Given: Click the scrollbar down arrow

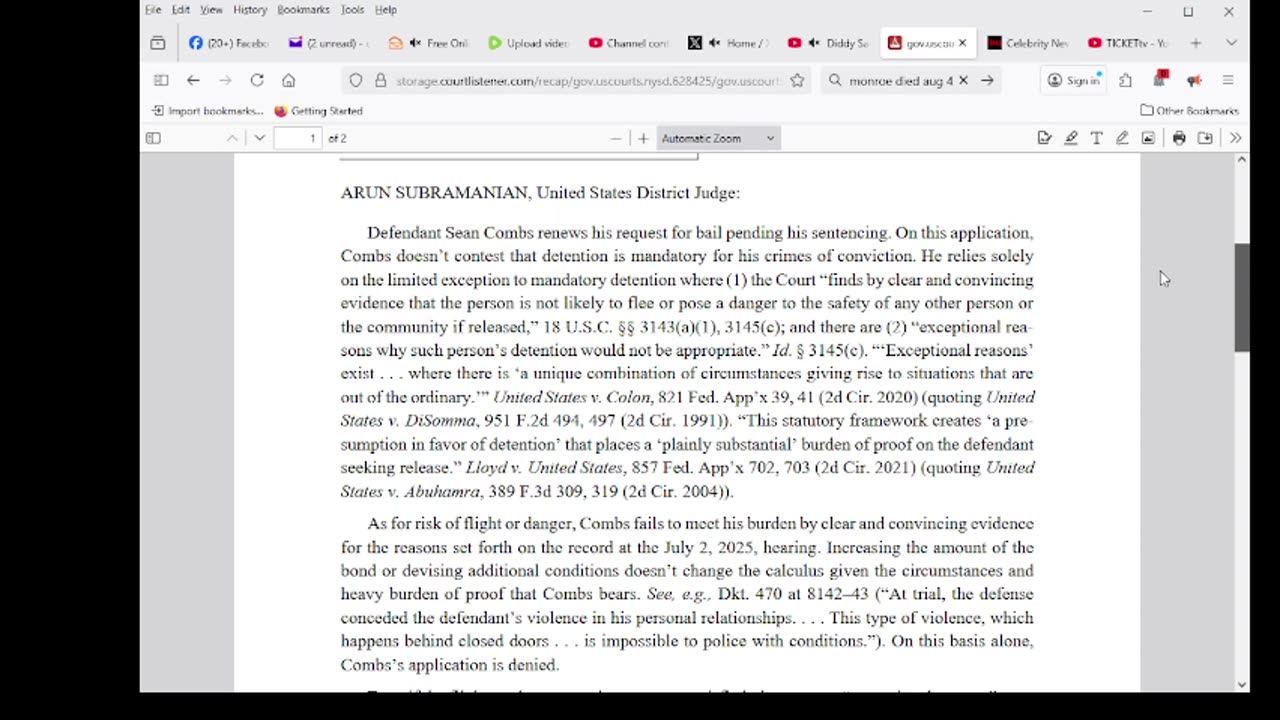Looking at the screenshot, I should pos(1242,685).
